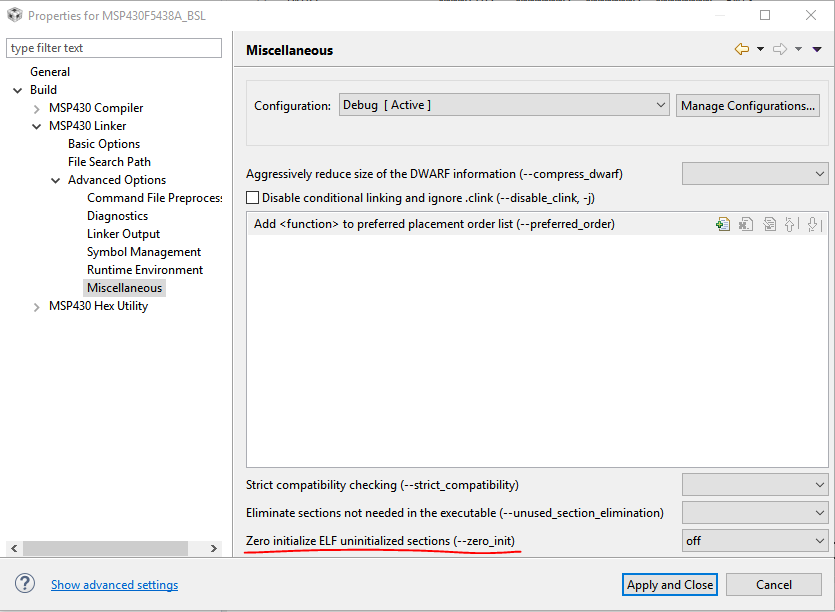Open the forward history dropdown arrow
Viewport: 835px width, 612px height.
pos(798,50)
